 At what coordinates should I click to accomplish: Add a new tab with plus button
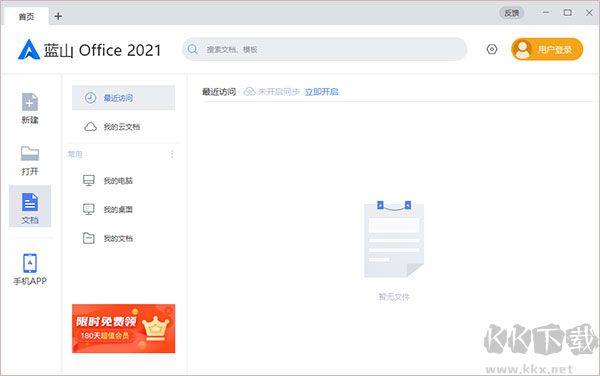(x=58, y=16)
